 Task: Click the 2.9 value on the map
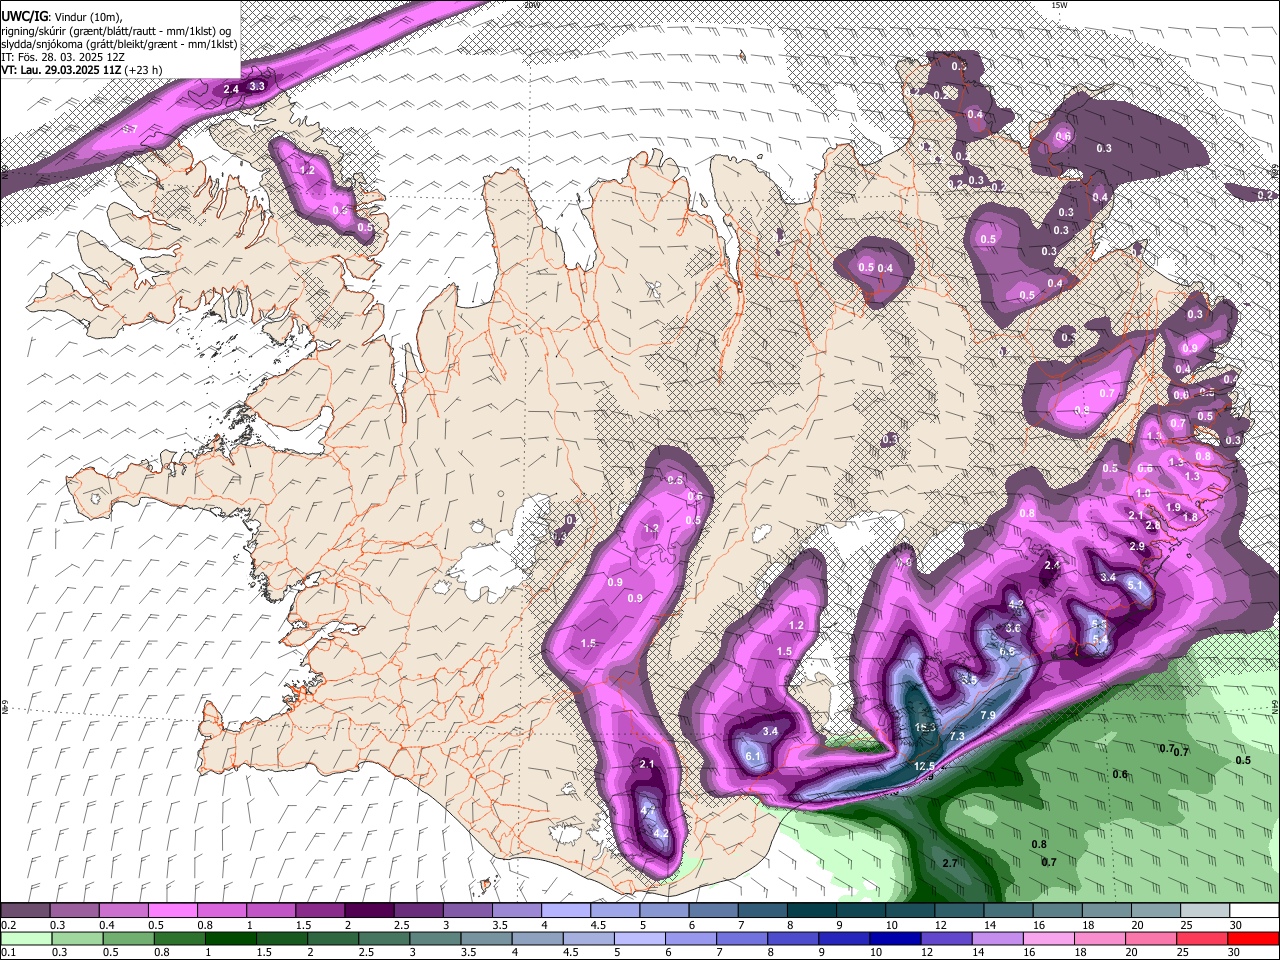pyautogui.click(x=1137, y=546)
